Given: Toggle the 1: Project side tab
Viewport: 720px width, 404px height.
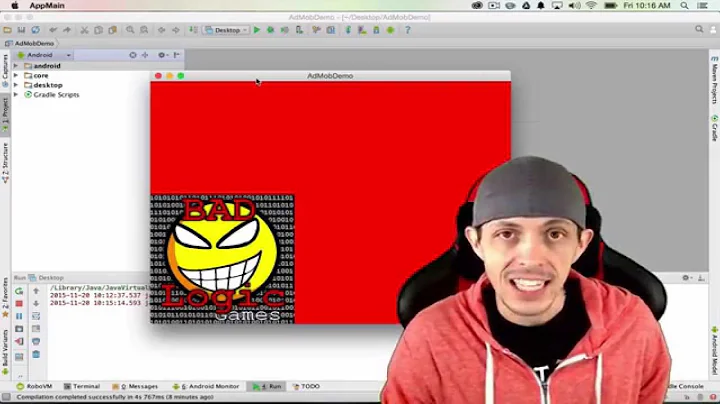Looking at the screenshot, I should pyautogui.click(x=5, y=115).
